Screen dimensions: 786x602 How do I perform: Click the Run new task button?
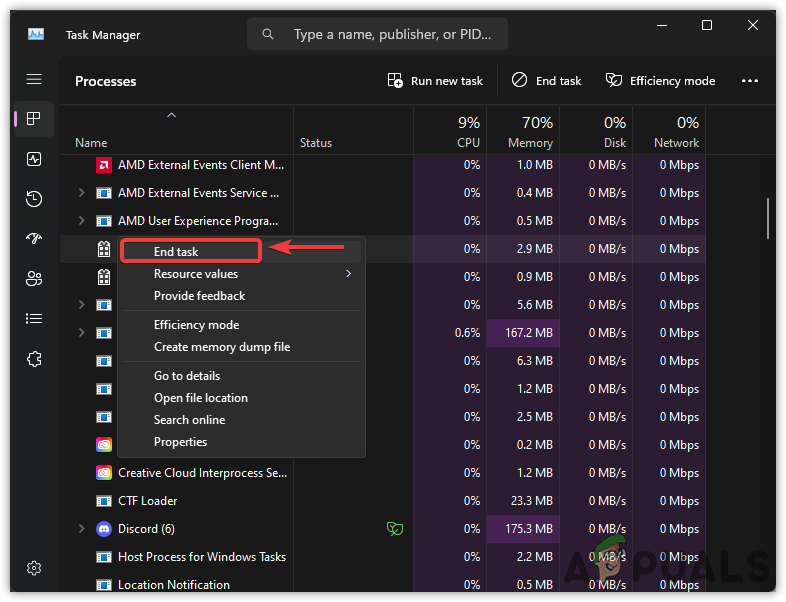435,81
